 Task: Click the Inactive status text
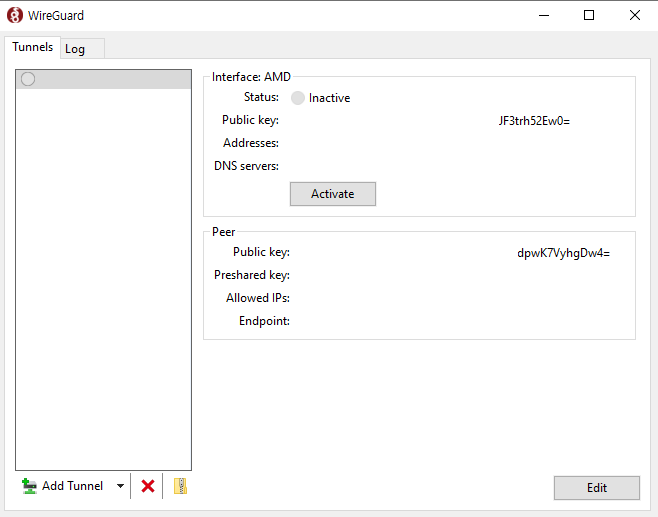[329, 98]
